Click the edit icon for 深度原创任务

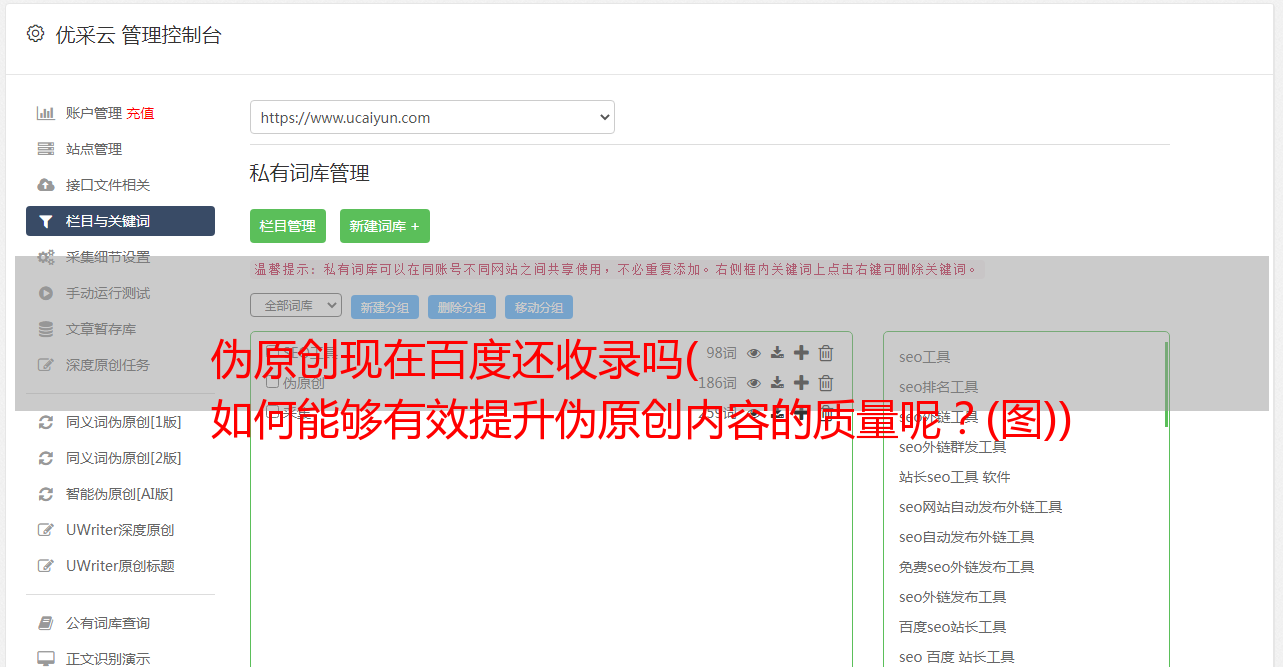(46, 365)
